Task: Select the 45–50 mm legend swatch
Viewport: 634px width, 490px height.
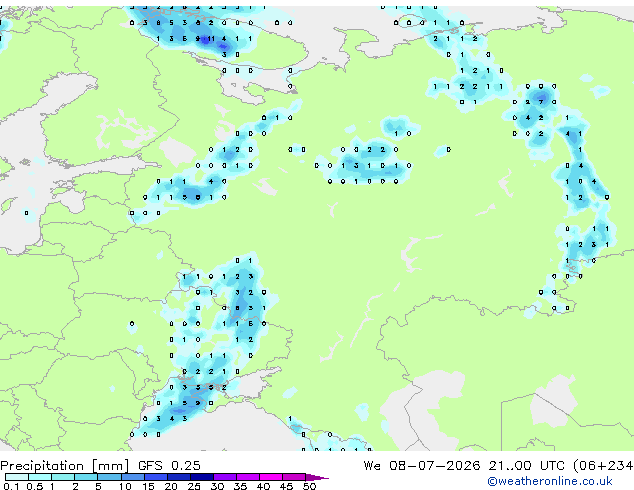Action: (x=294, y=477)
